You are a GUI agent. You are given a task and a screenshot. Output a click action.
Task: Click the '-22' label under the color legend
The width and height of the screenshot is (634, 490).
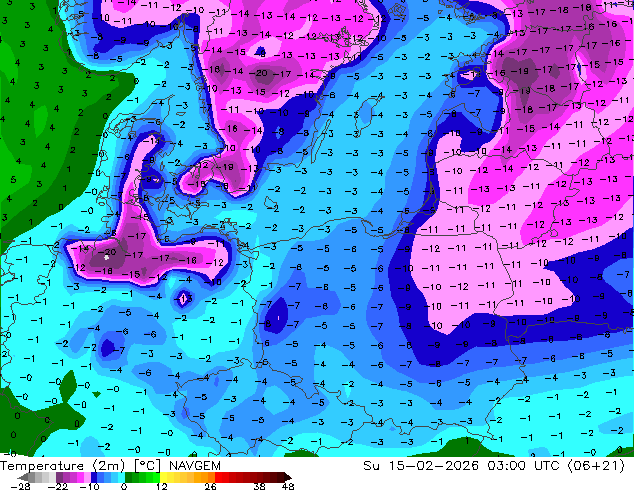coord(57,486)
